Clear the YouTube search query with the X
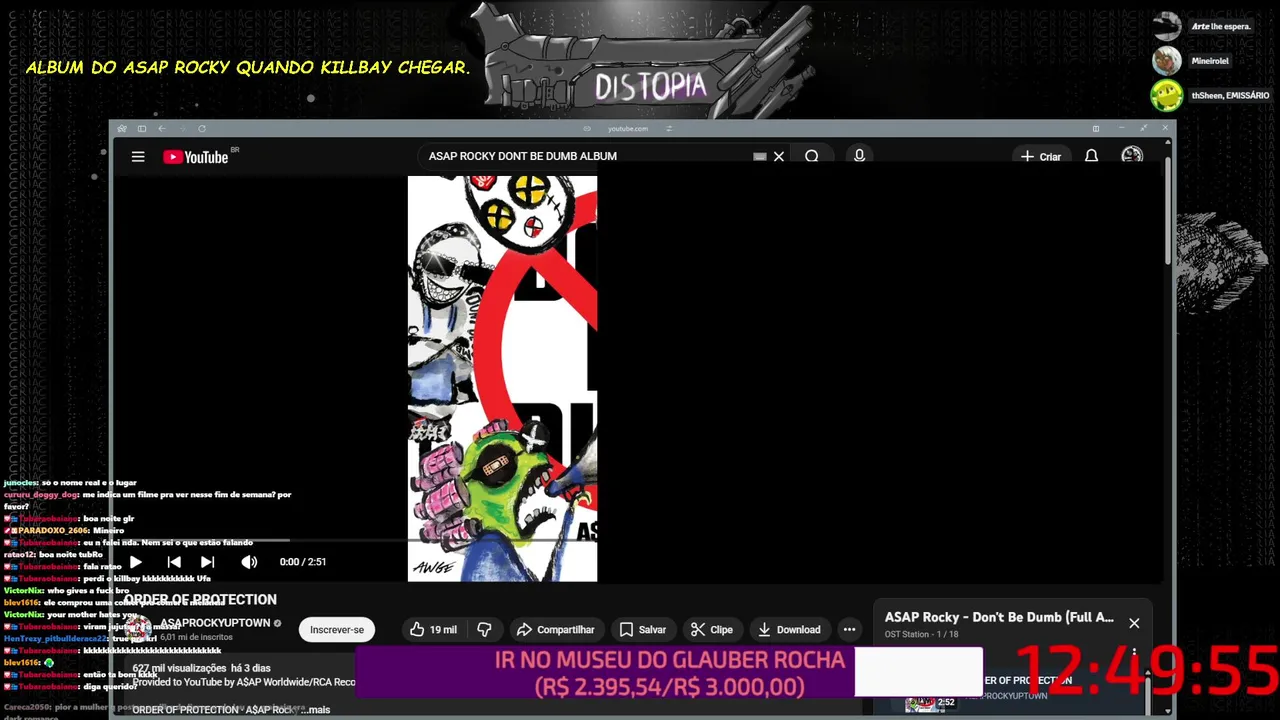 779,157
